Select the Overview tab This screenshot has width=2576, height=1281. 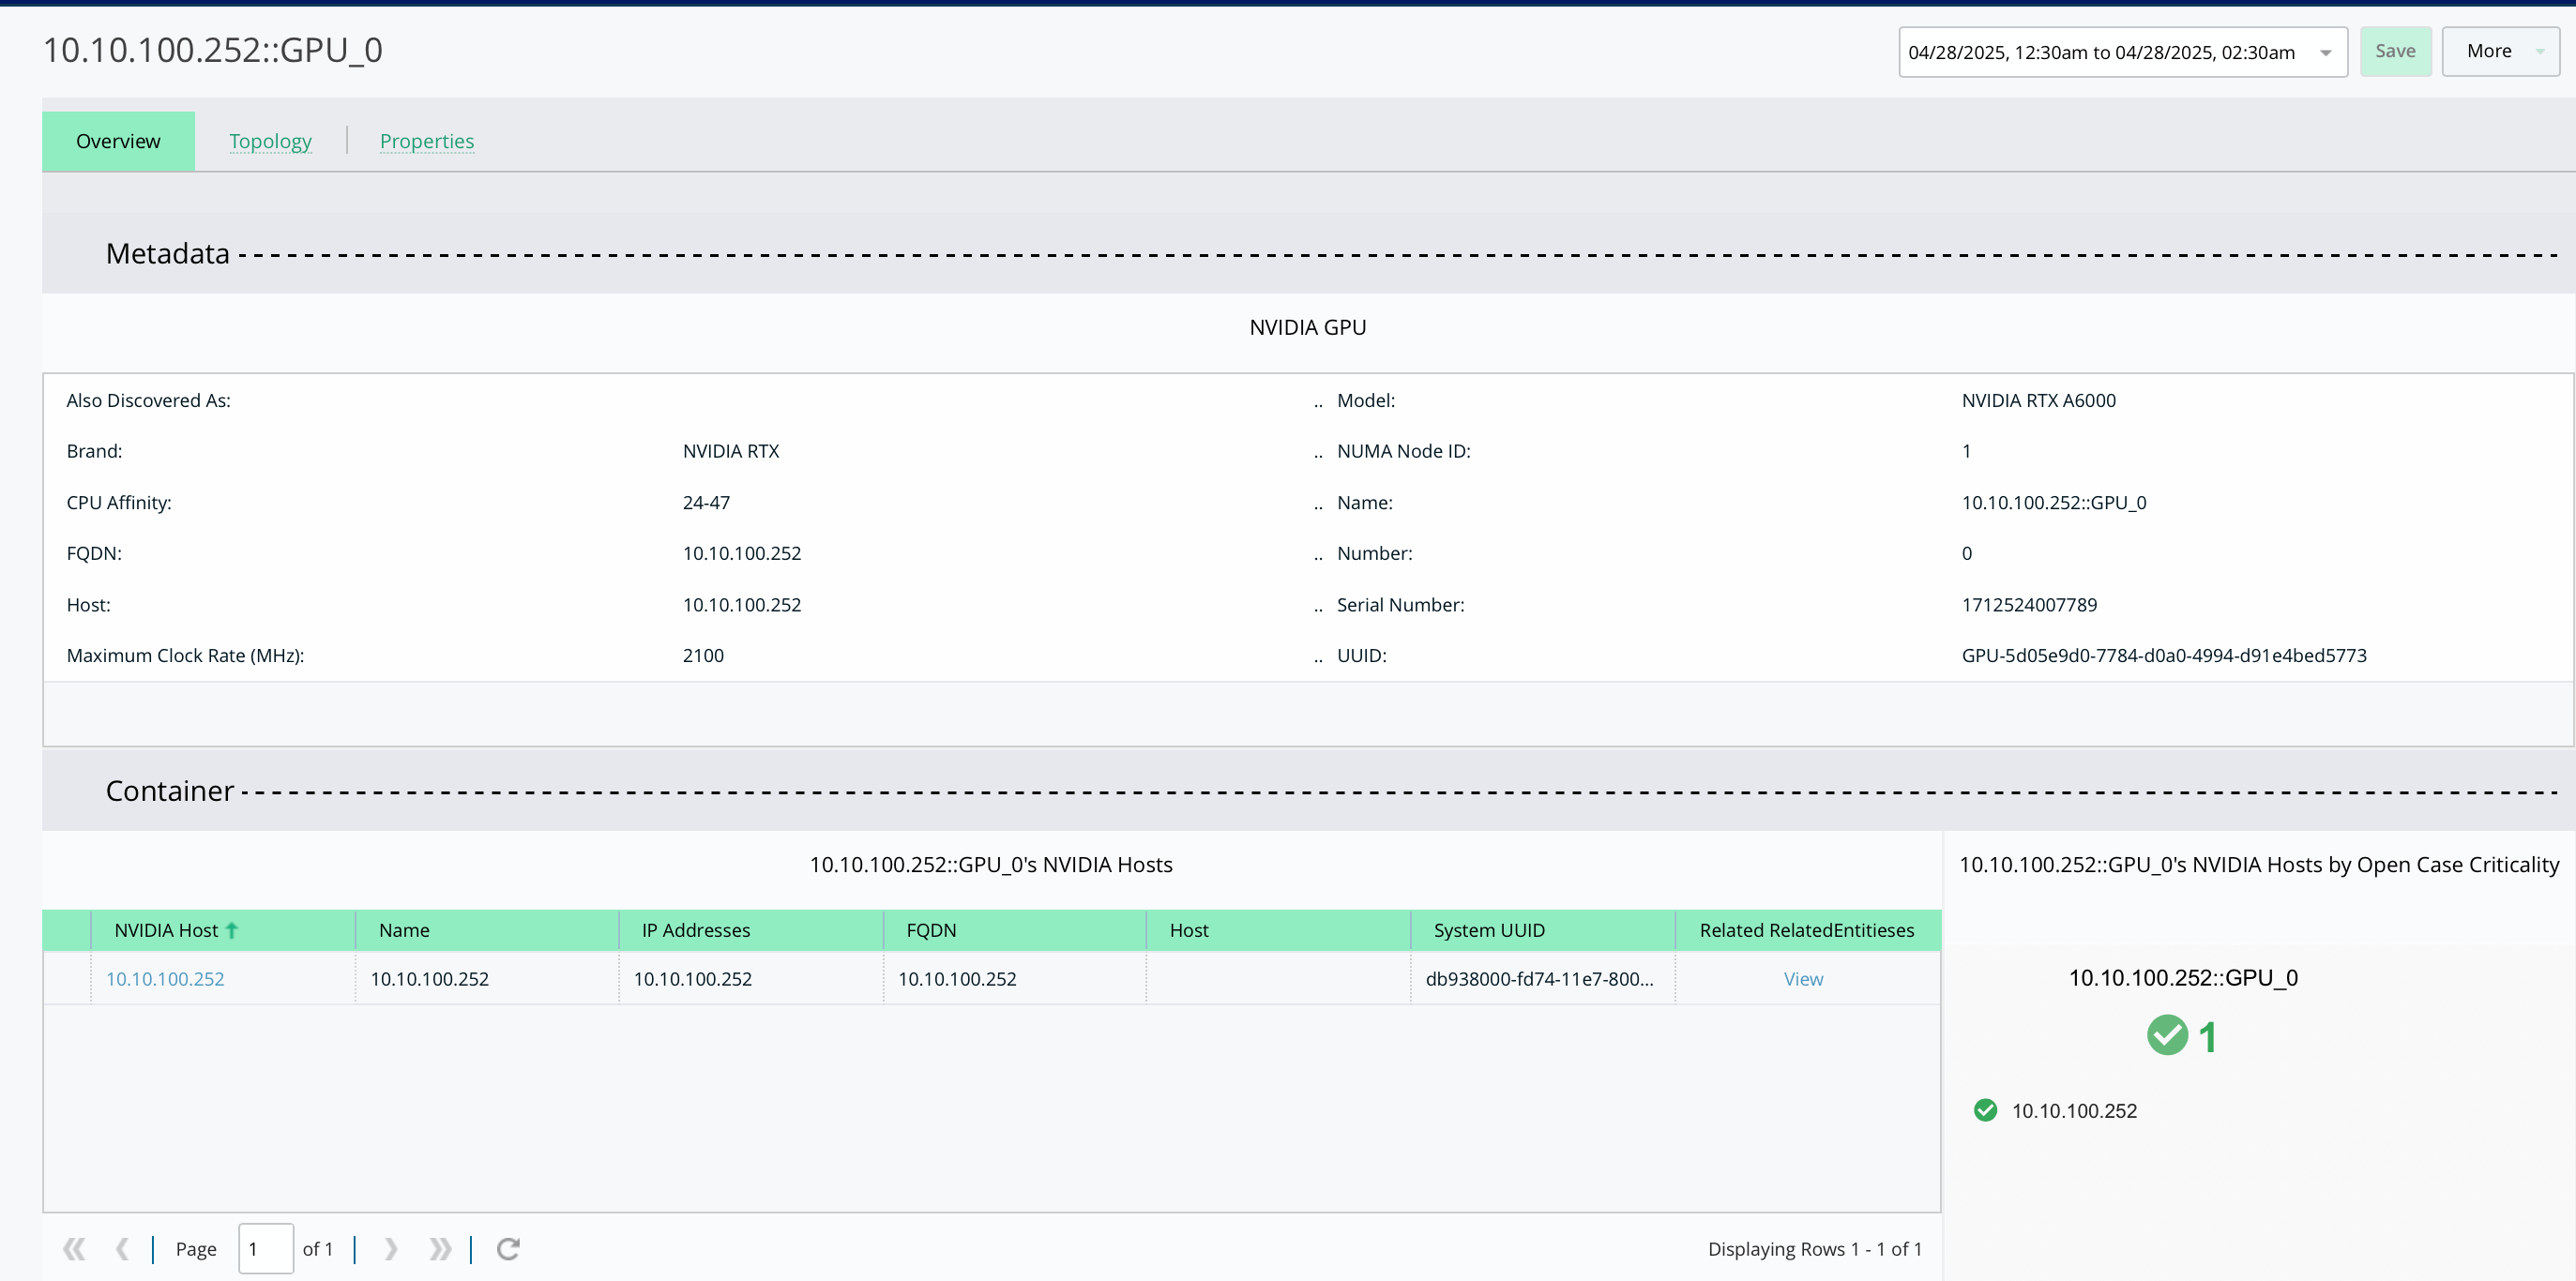tap(118, 141)
